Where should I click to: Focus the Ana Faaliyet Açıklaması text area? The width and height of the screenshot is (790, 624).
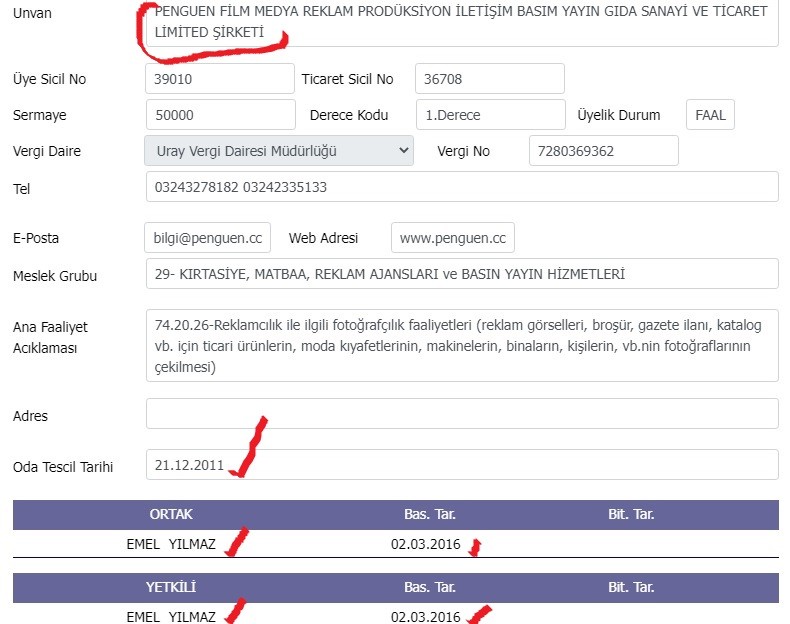tap(462, 346)
